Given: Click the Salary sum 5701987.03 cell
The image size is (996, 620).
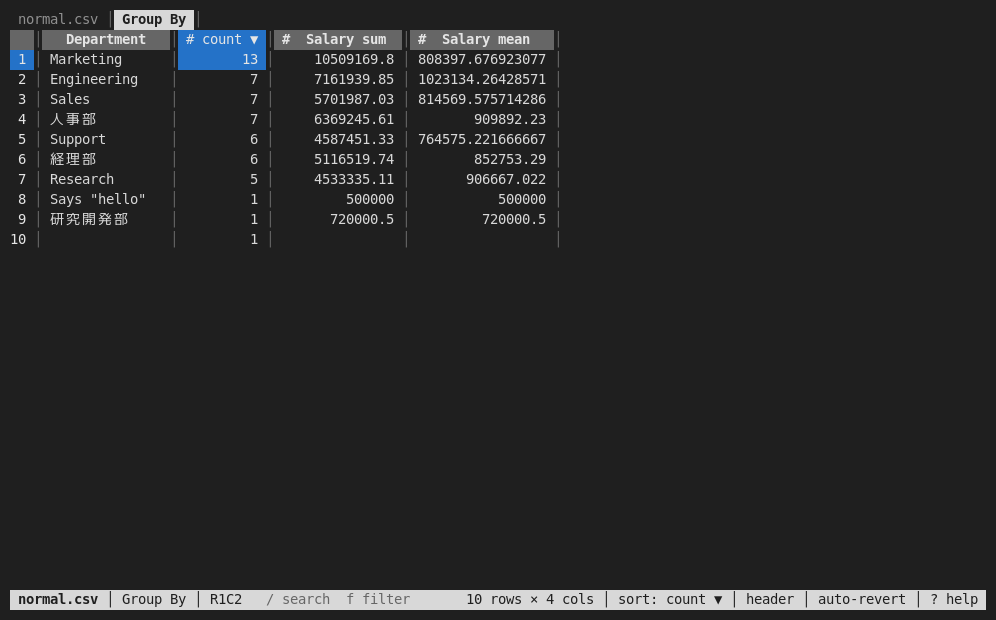Looking at the screenshot, I should click(x=338, y=100).
